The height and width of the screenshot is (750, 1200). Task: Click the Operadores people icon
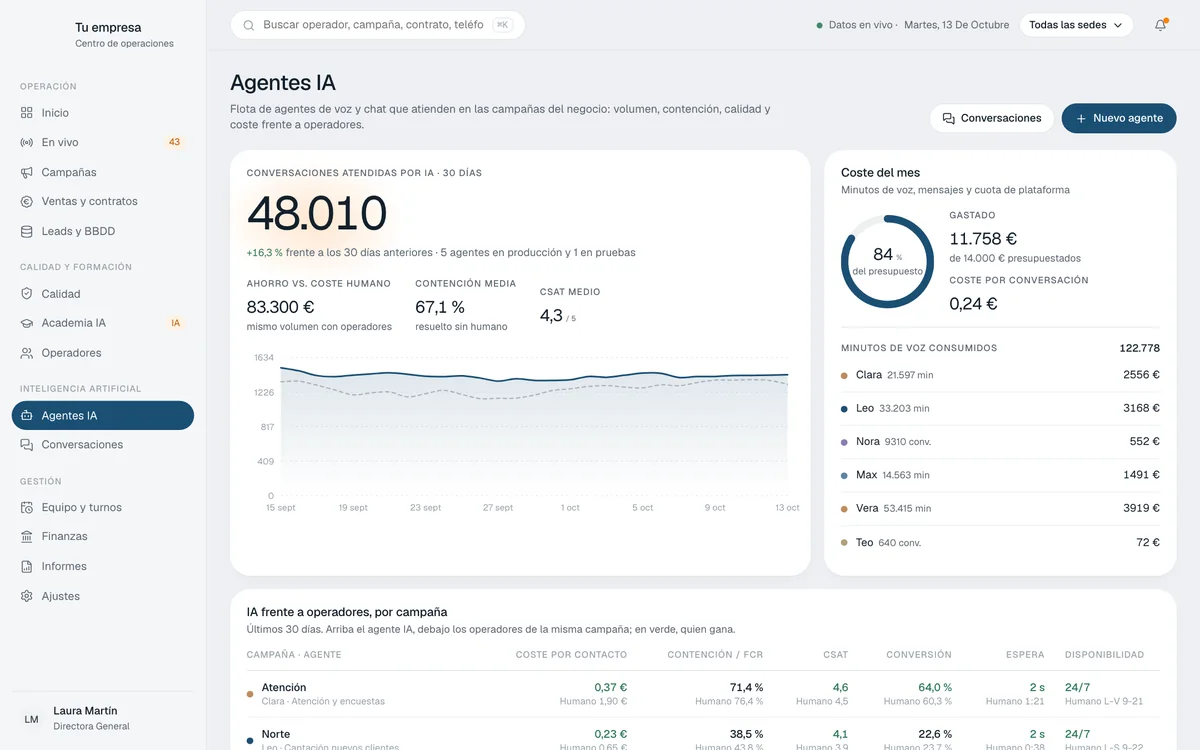(27, 353)
